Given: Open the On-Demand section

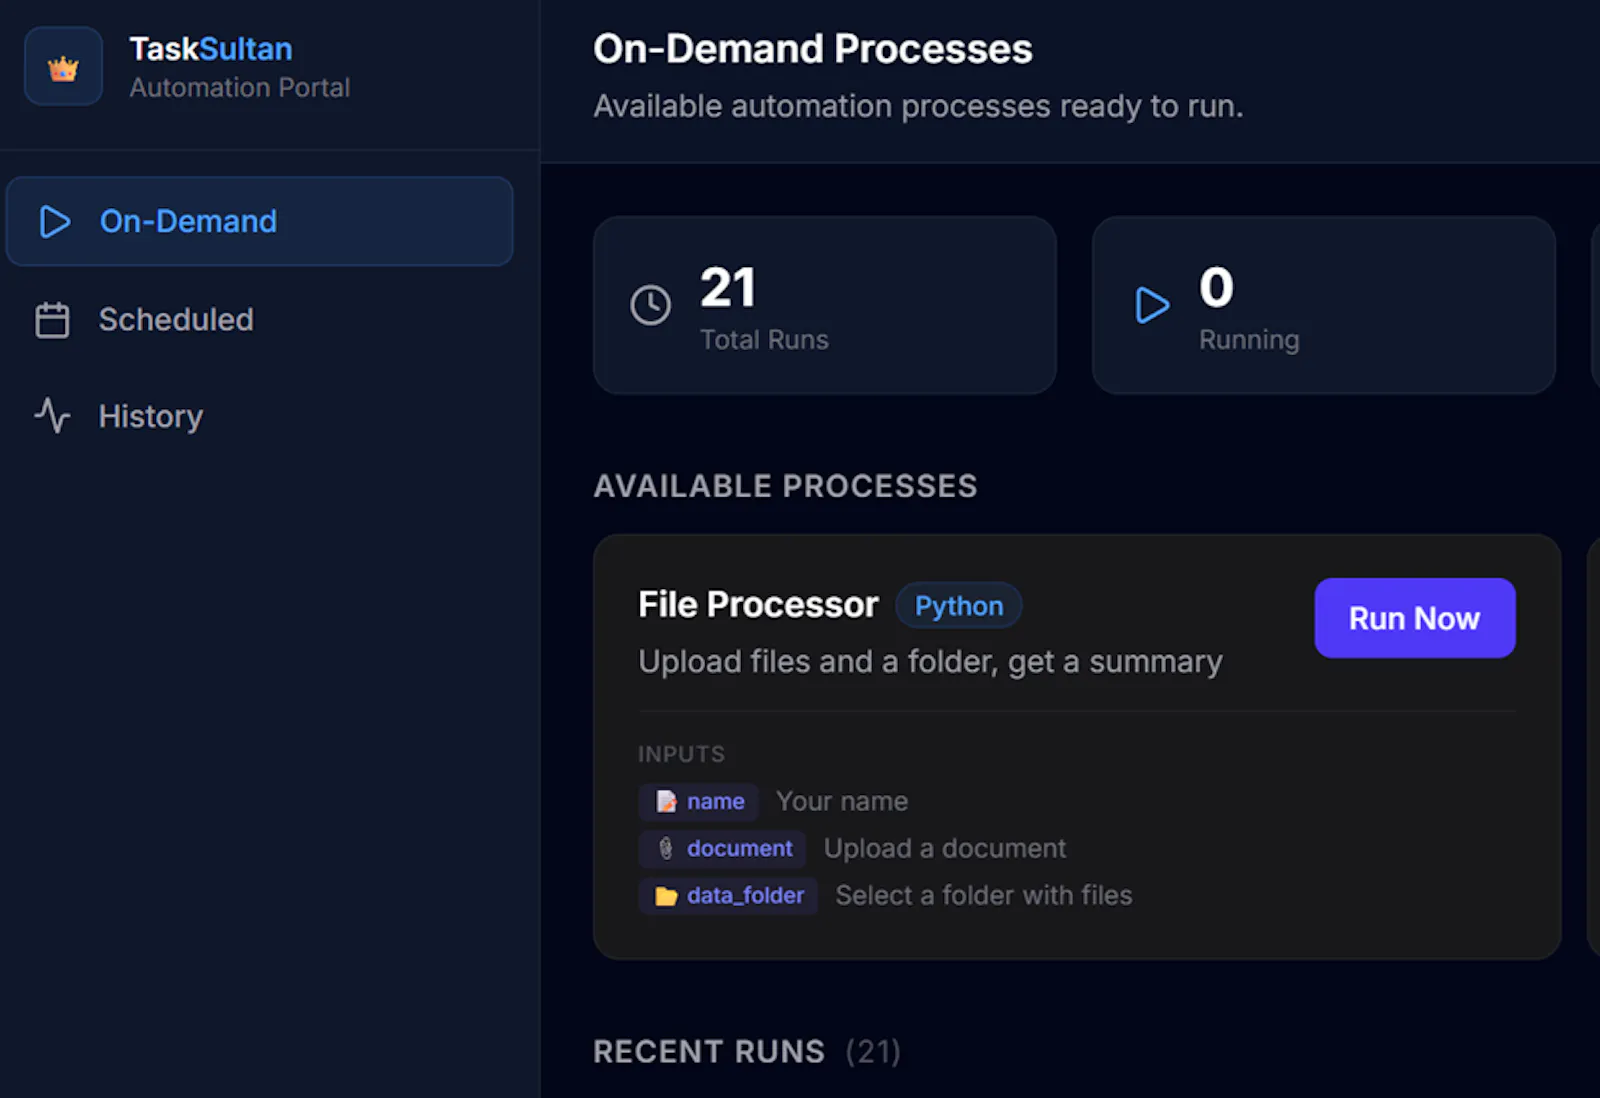Looking at the screenshot, I should [x=259, y=221].
